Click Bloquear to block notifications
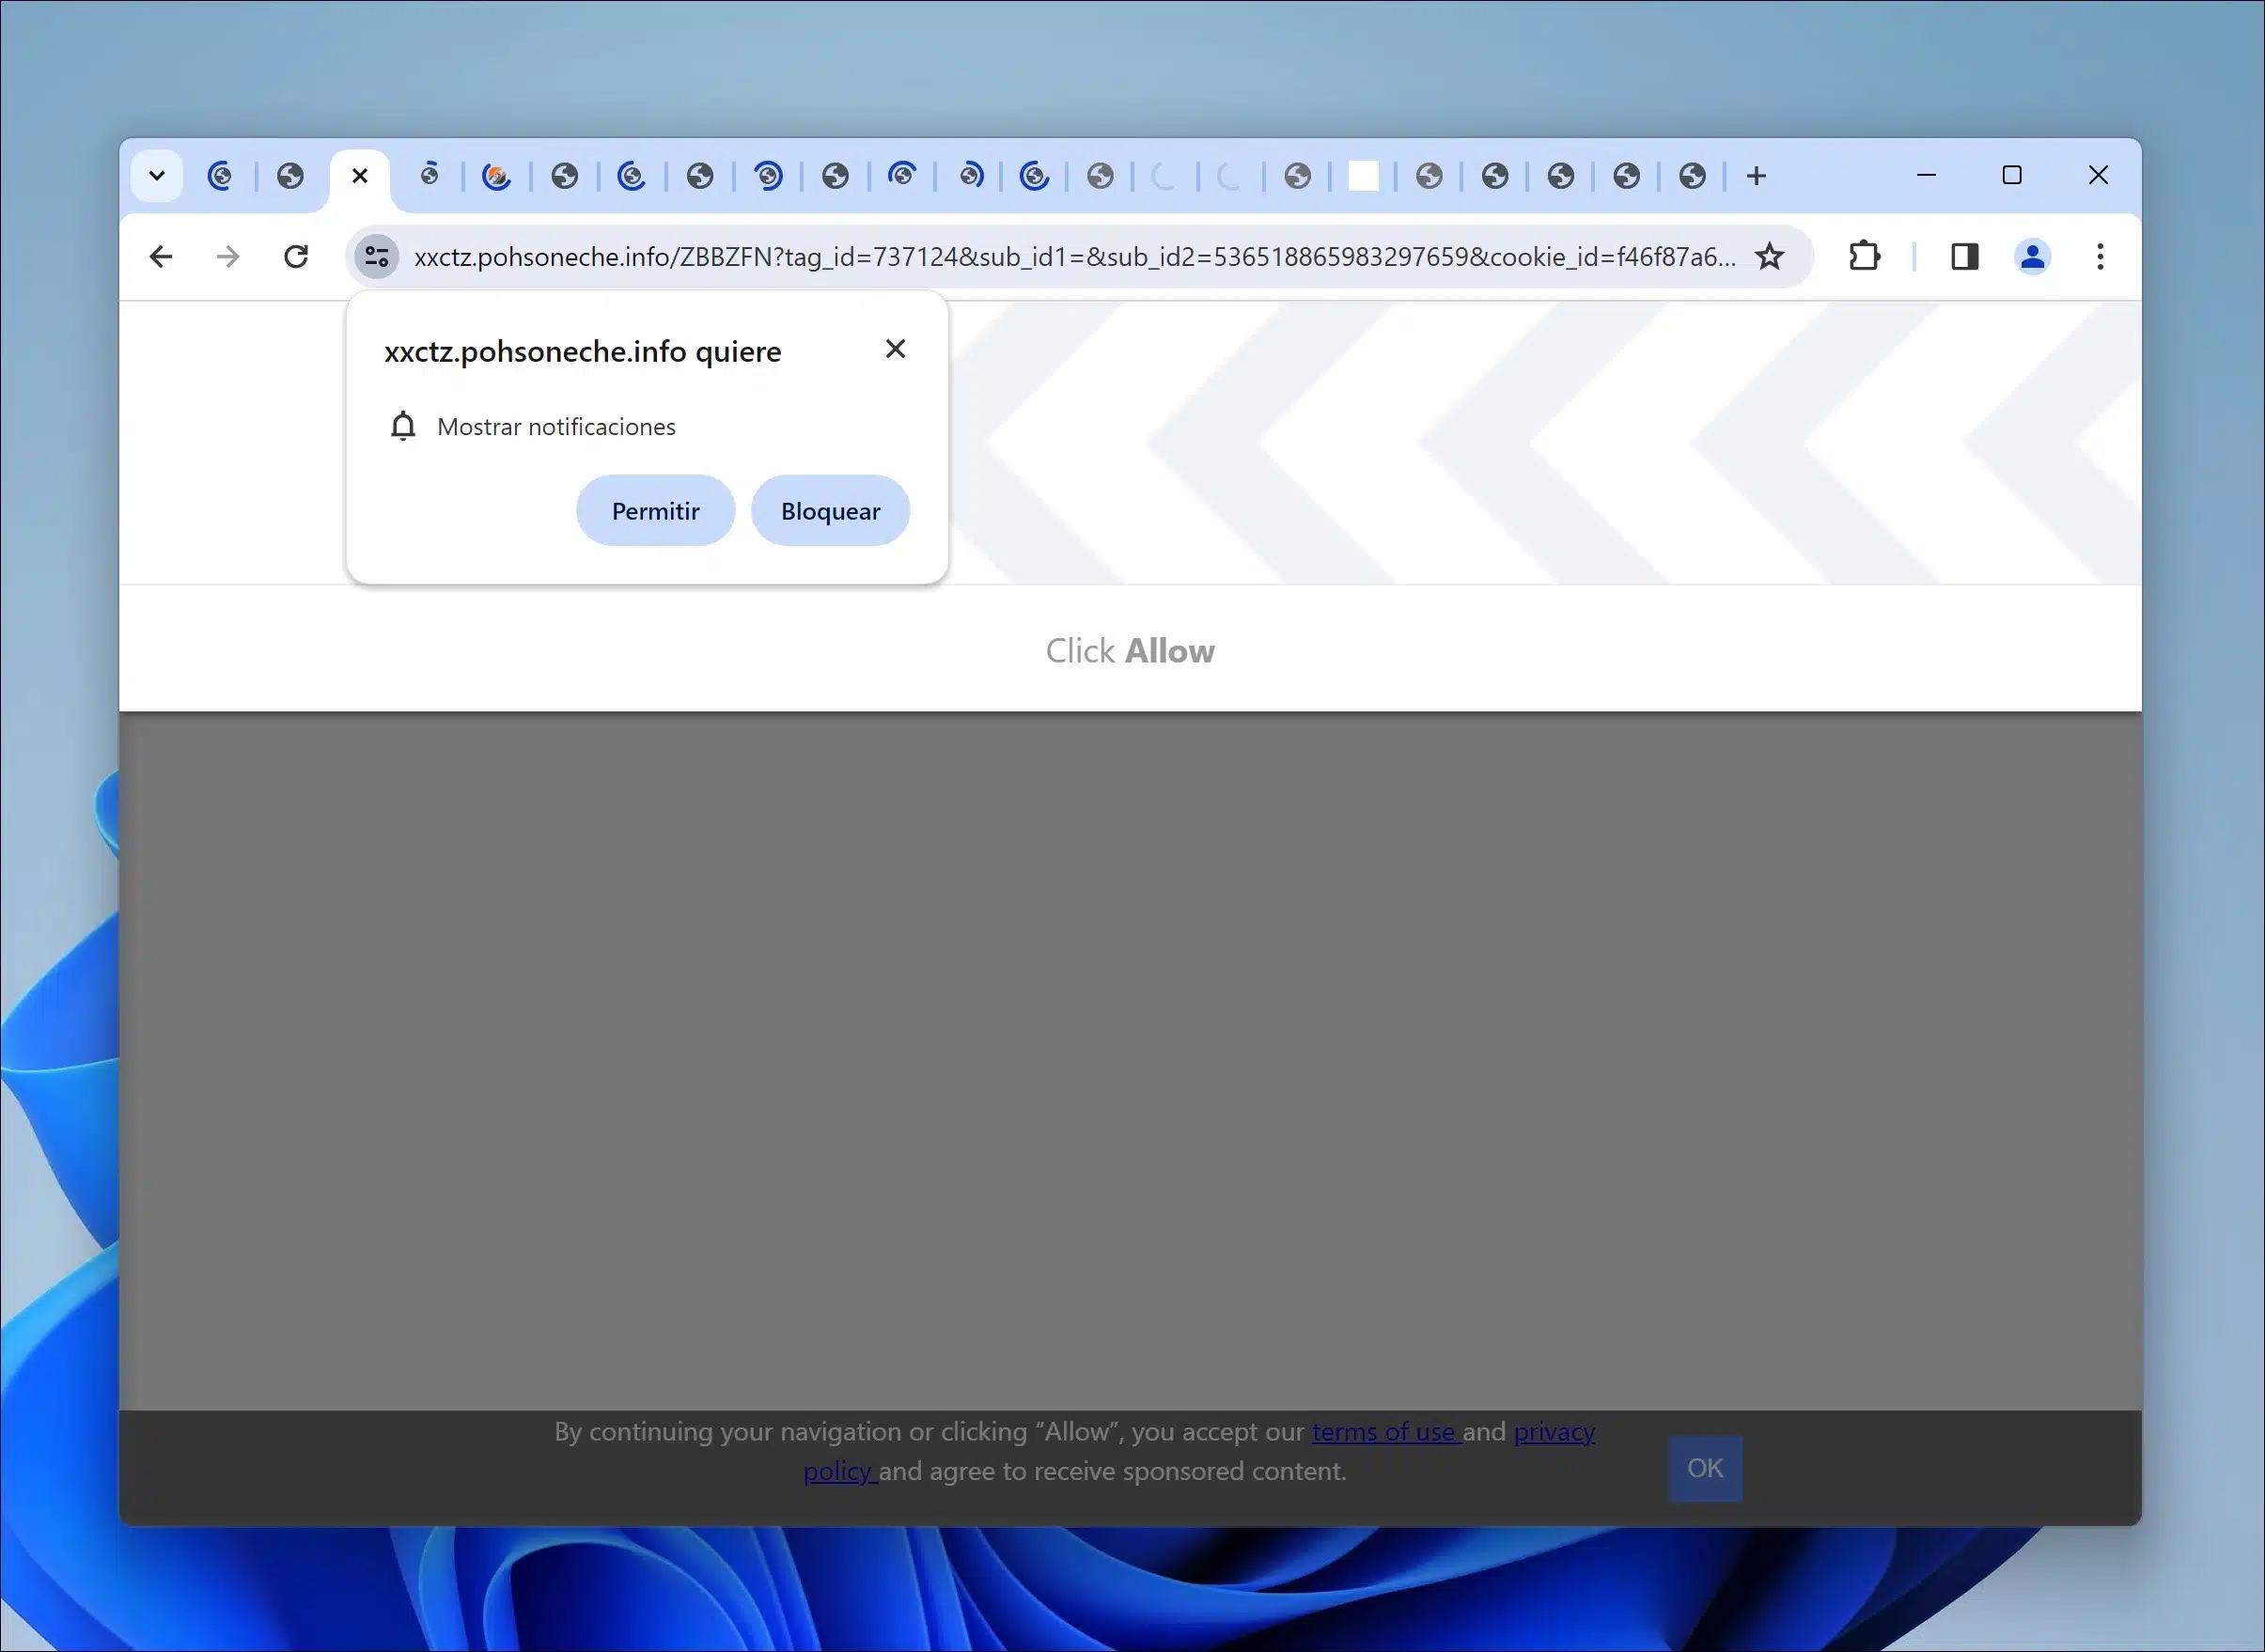 click(x=830, y=511)
